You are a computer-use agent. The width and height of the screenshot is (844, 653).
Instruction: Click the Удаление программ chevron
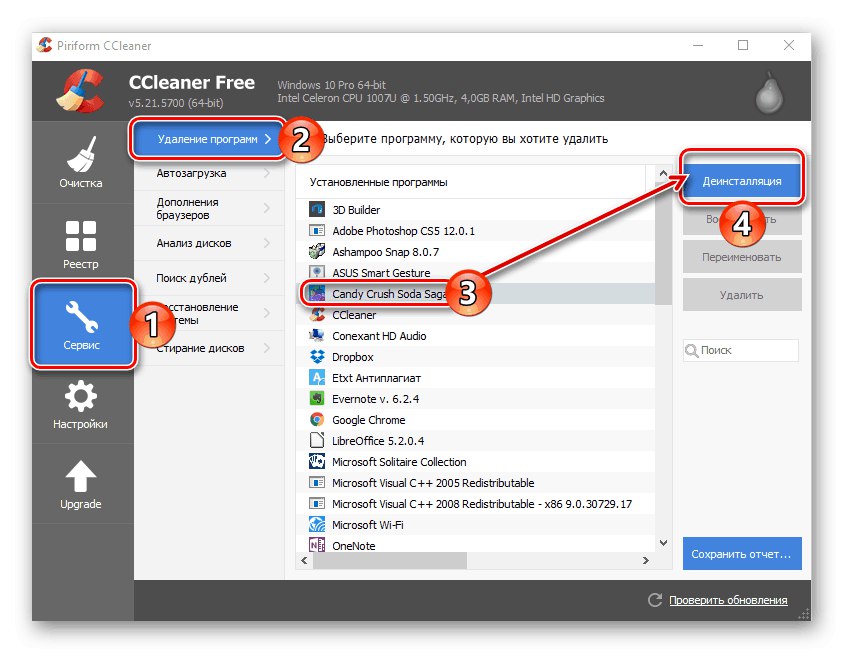coord(268,139)
